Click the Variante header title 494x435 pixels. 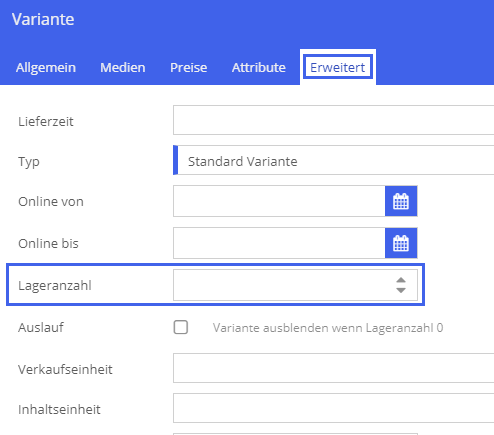(x=43, y=19)
